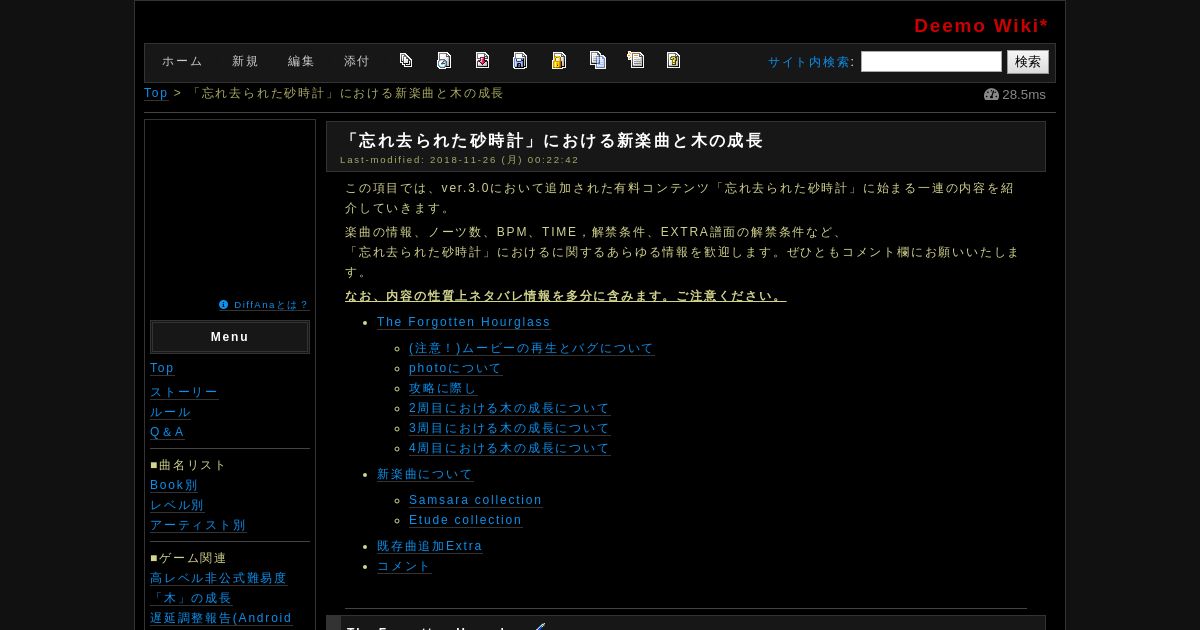Open the 添付 attachment menu item
The width and height of the screenshot is (1200, 630).
pos(357,61)
